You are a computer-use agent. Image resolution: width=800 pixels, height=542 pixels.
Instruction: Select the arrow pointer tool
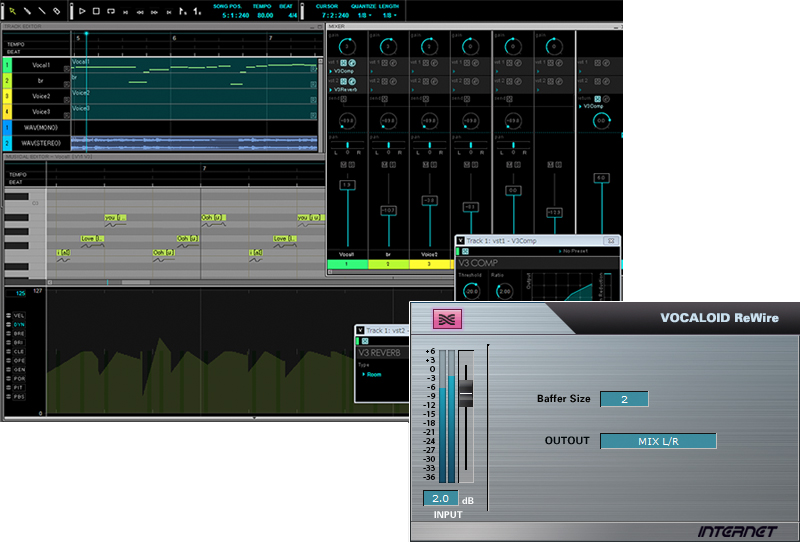pyautogui.click(x=12, y=11)
